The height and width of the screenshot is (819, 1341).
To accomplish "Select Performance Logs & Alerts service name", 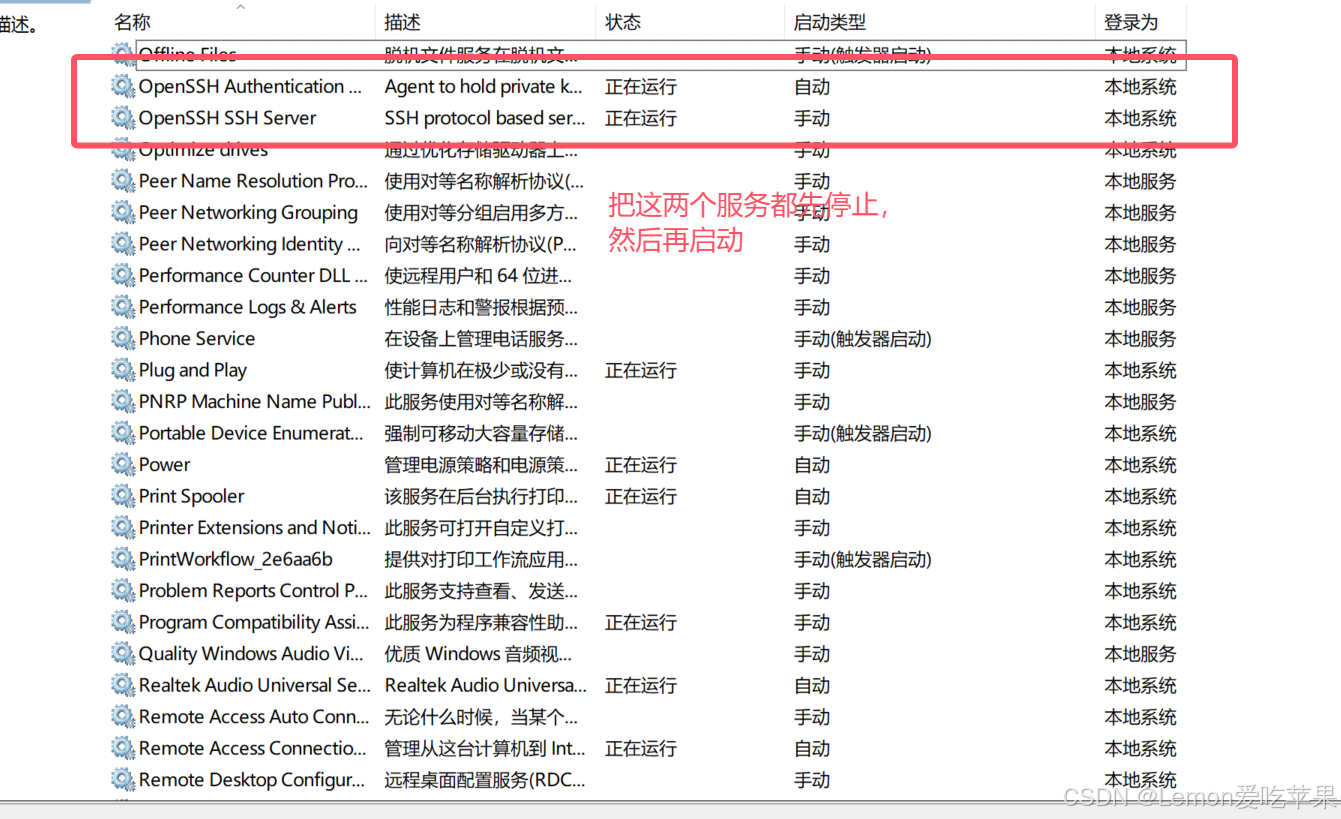I will click(x=247, y=307).
